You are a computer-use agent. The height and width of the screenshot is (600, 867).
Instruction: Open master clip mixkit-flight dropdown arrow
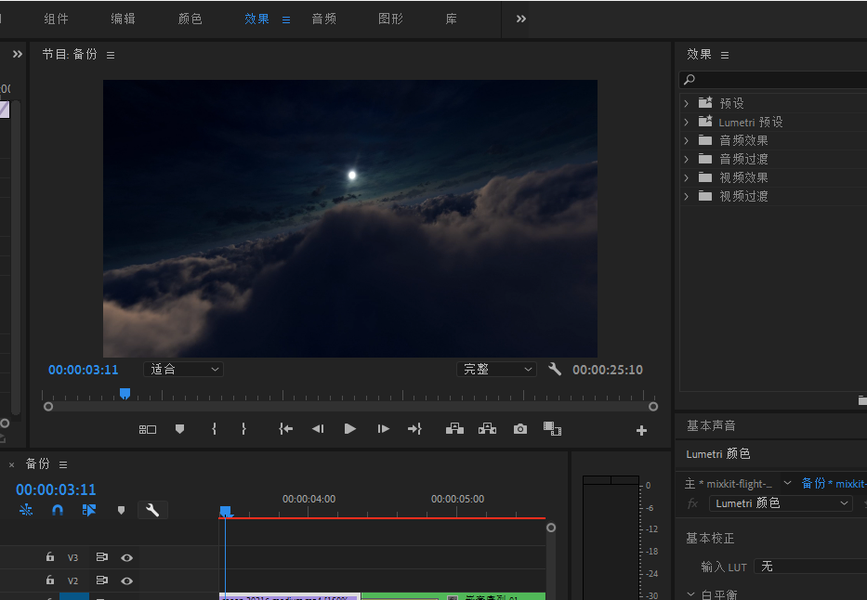787,483
